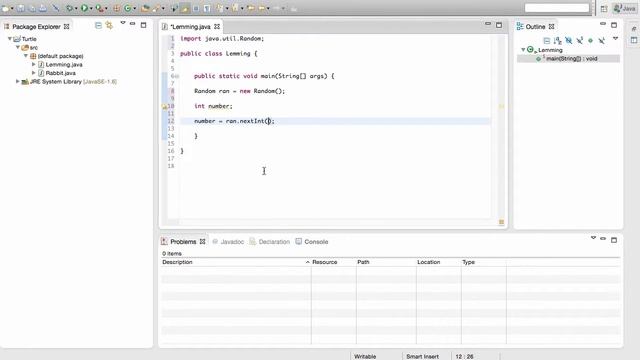The width and height of the screenshot is (640, 360).
Task: Toggle Hide Non-Public Members in the Outline
Action: (x=590, y=40)
